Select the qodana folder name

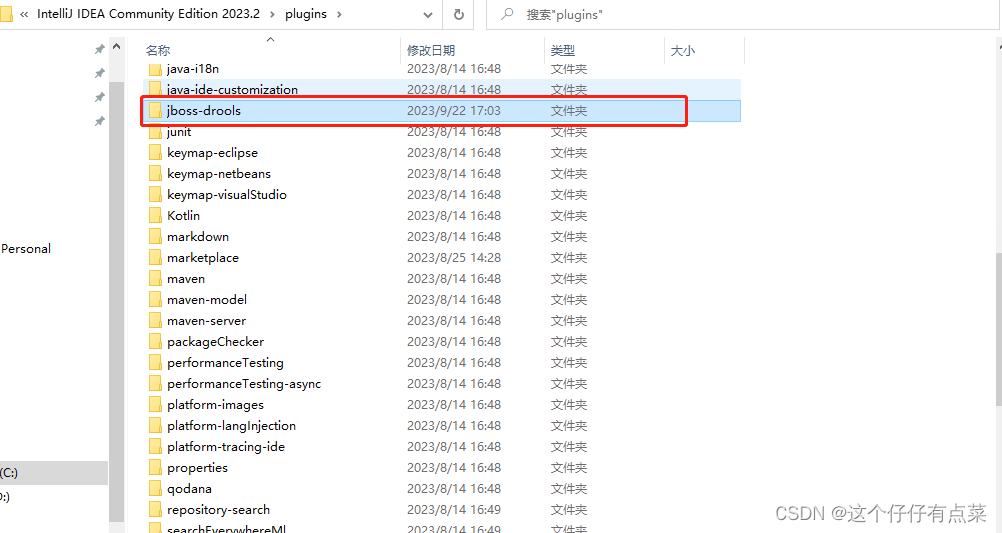(x=189, y=489)
